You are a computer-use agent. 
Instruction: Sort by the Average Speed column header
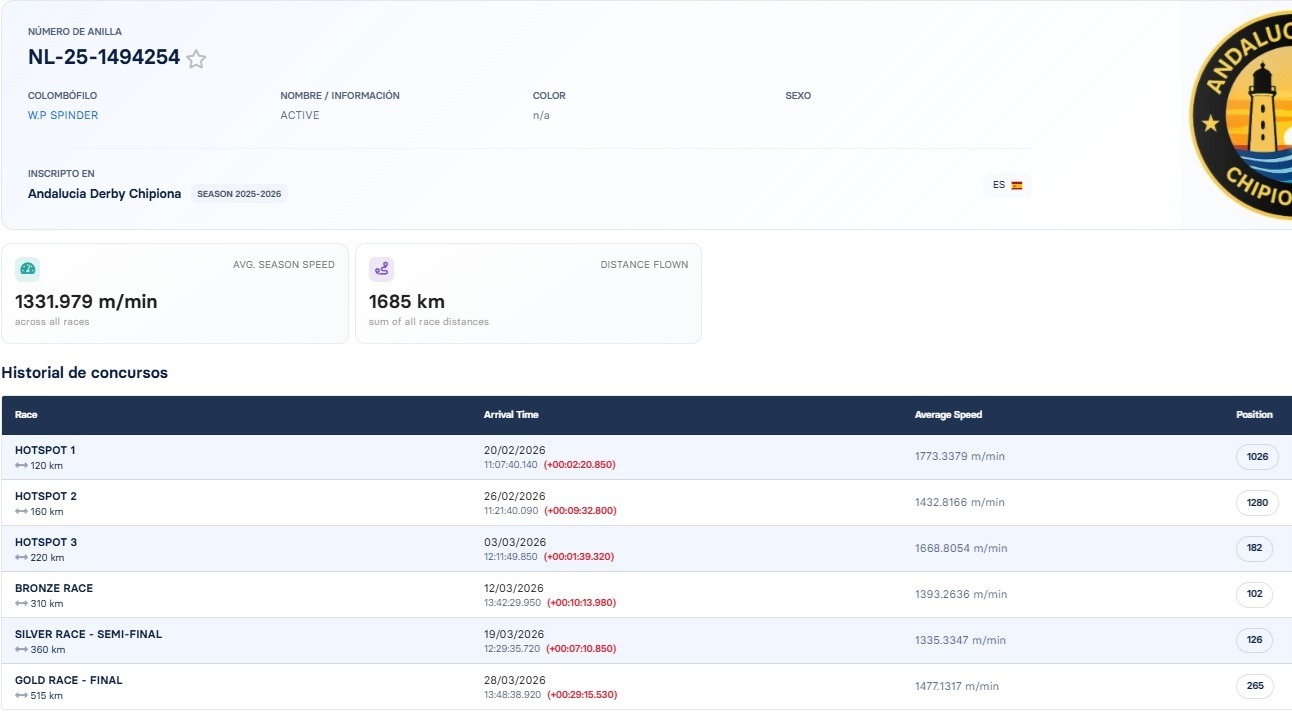pyautogui.click(x=948, y=415)
